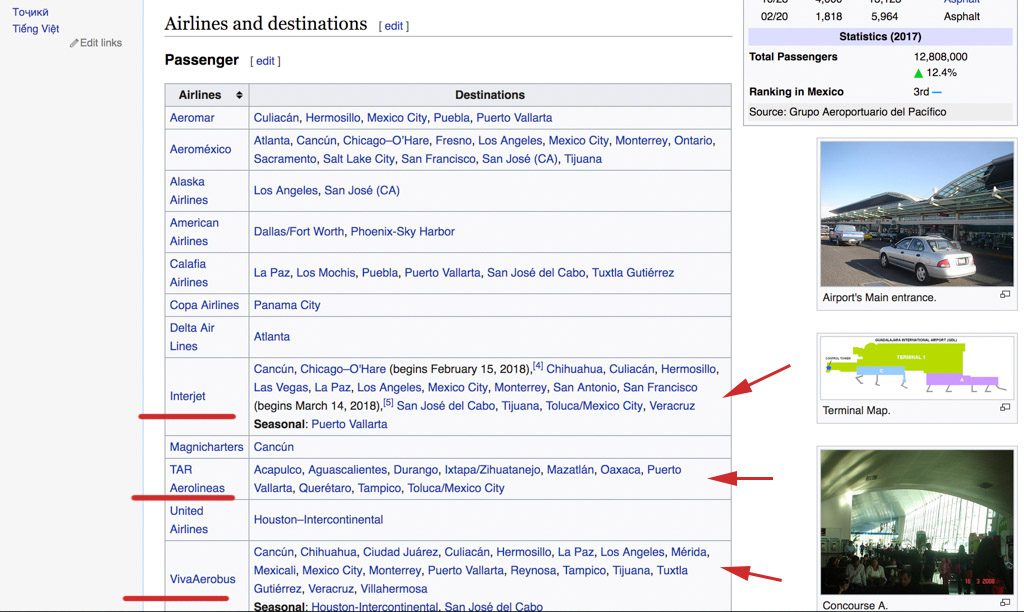Click Las Vegas destination link
The height and width of the screenshot is (612, 1024).
[281, 387]
